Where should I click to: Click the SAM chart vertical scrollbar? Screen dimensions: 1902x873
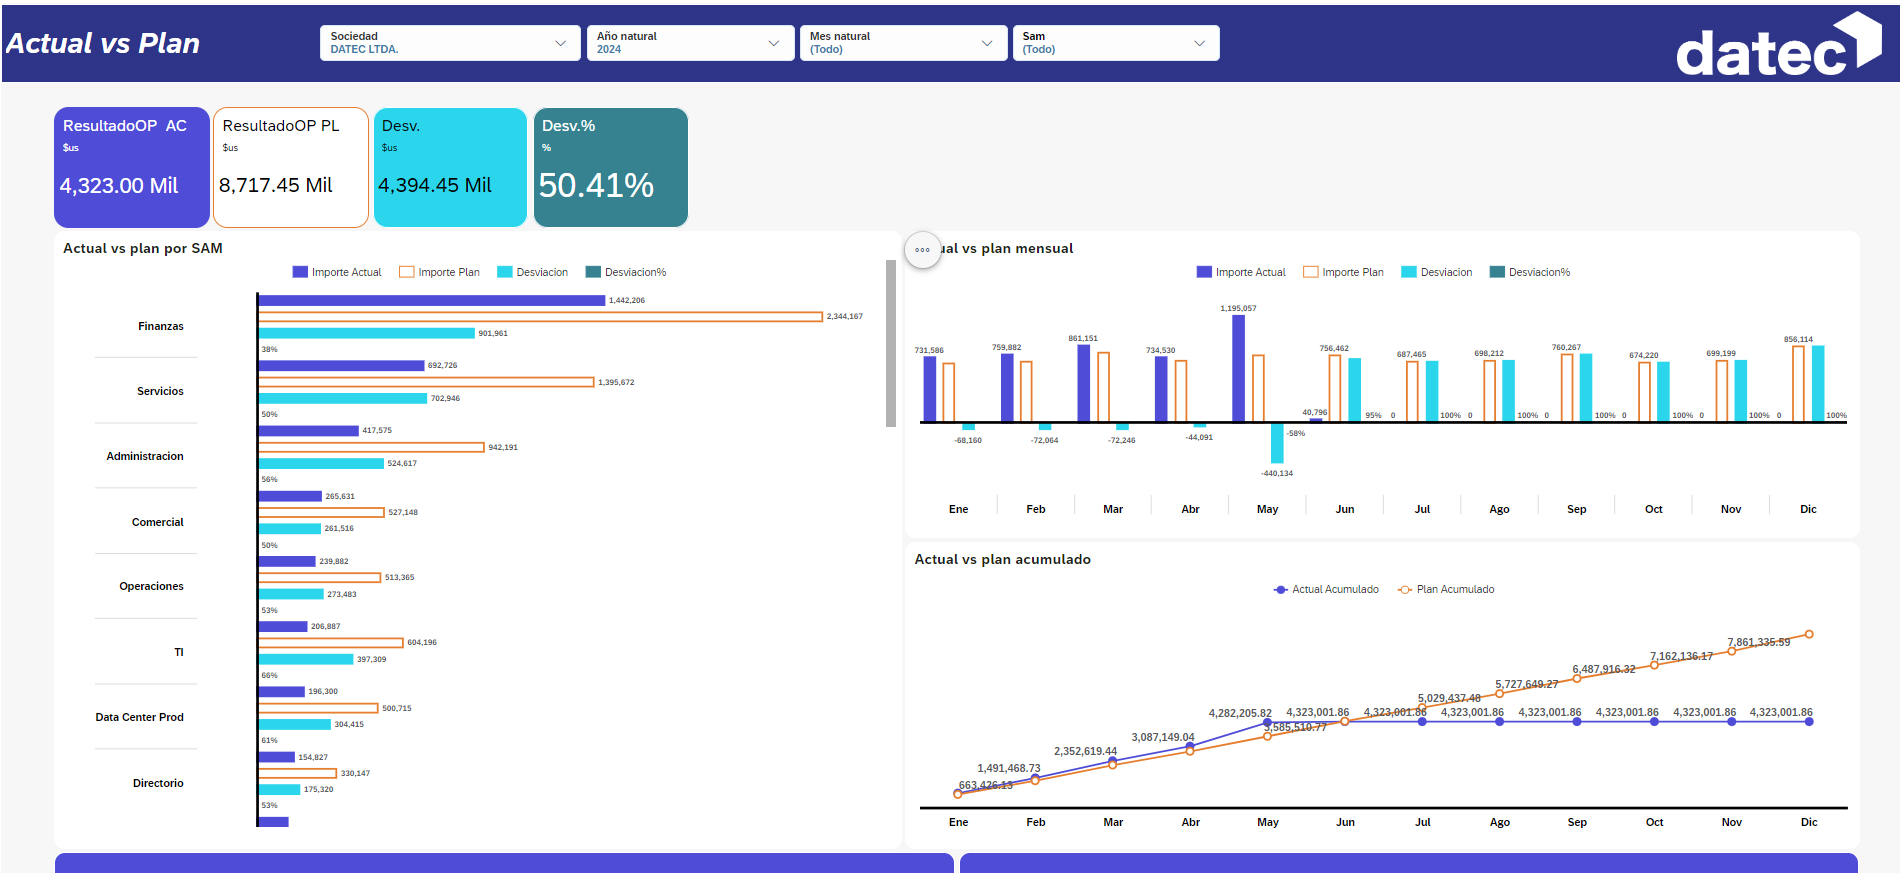coord(891,343)
